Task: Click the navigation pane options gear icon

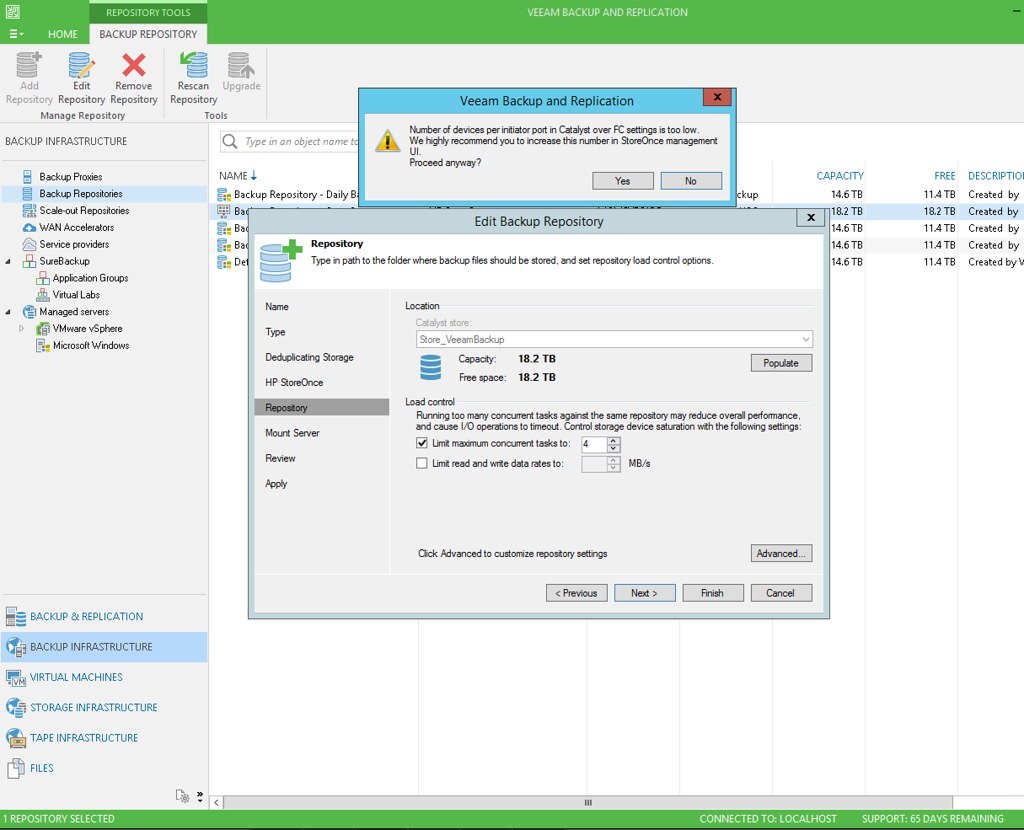Action: click(x=182, y=796)
